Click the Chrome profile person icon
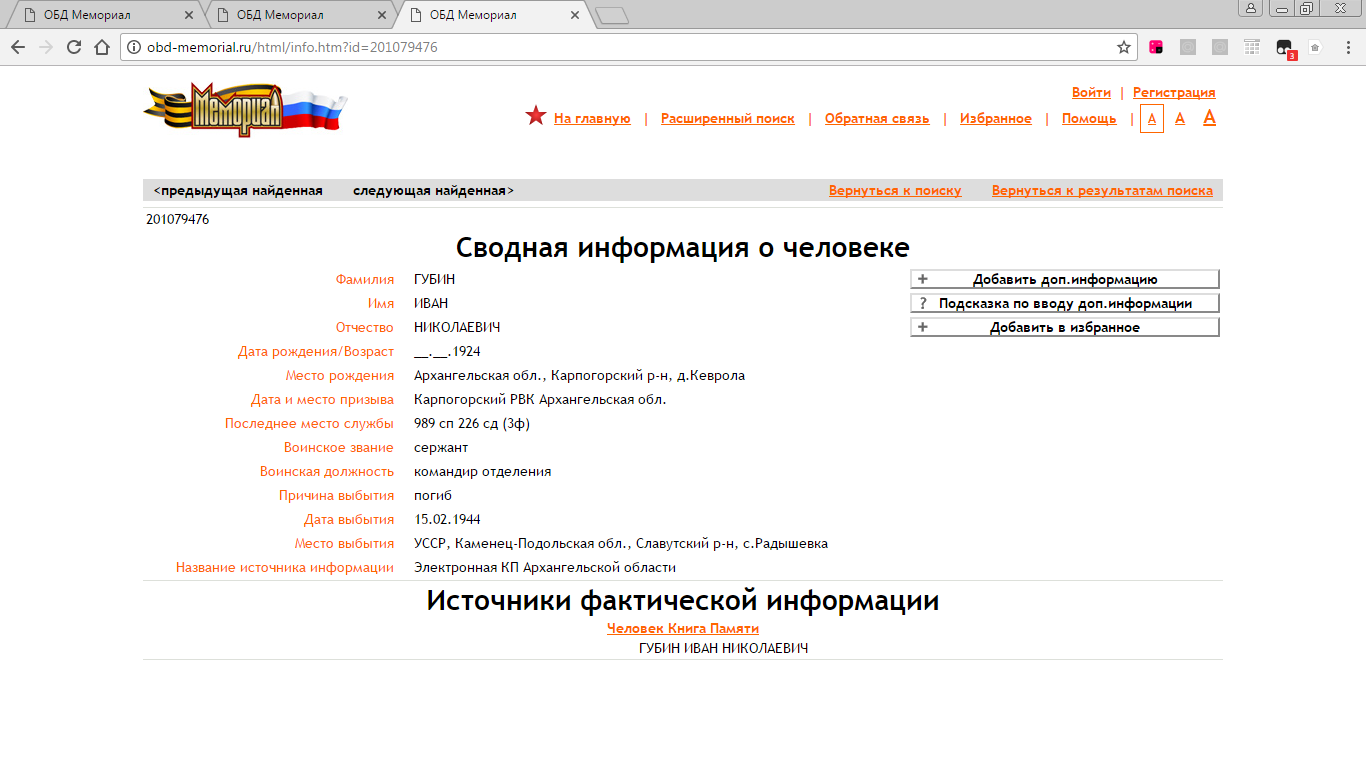The image size is (1366, 768). [1250, 8]
